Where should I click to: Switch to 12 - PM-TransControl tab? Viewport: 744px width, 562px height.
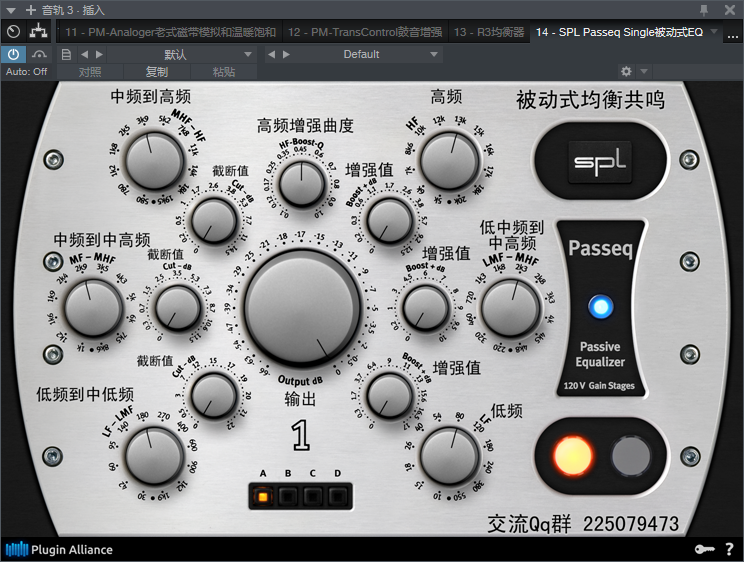pos(365,32)
